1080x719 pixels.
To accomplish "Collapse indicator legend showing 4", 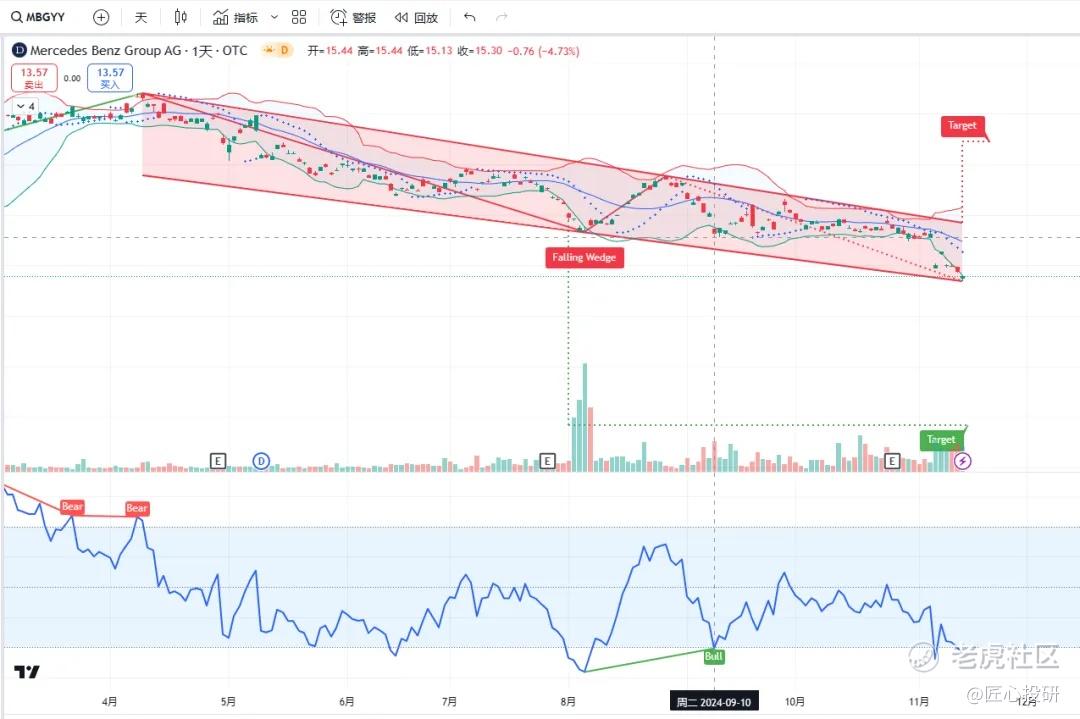I will (25, 106).
